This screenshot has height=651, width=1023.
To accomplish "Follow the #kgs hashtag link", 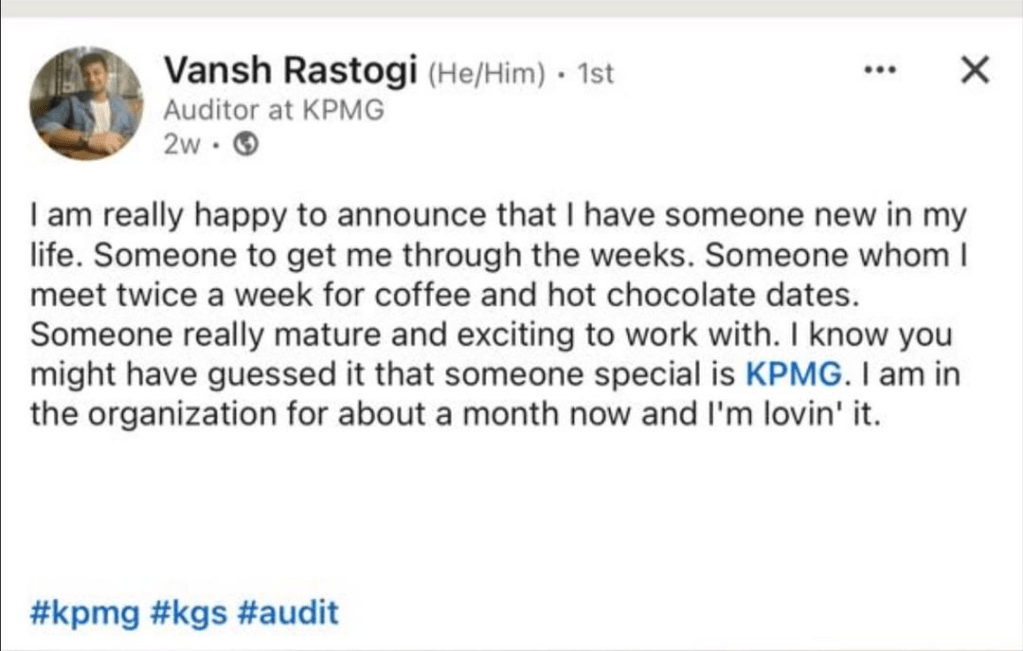I will [191, 612].
